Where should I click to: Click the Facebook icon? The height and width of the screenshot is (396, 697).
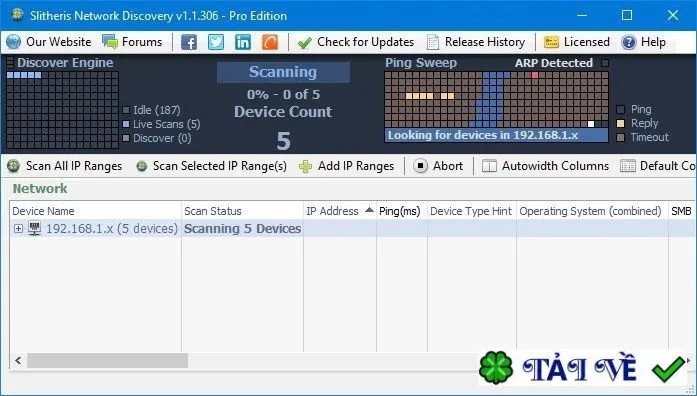click(x=189, y=43)
